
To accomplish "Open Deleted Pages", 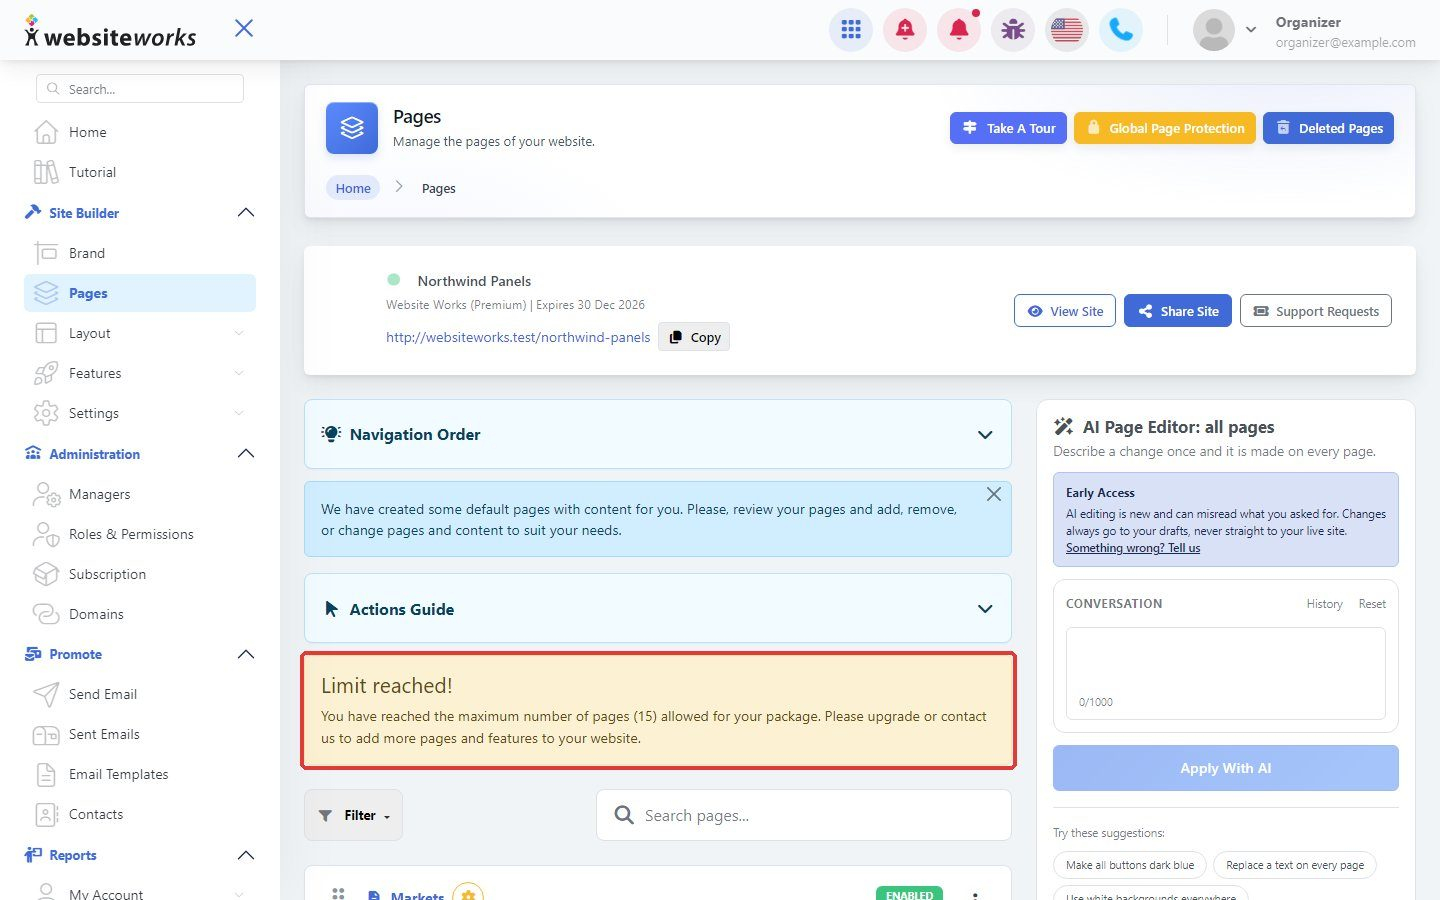I will (1328, 128).
